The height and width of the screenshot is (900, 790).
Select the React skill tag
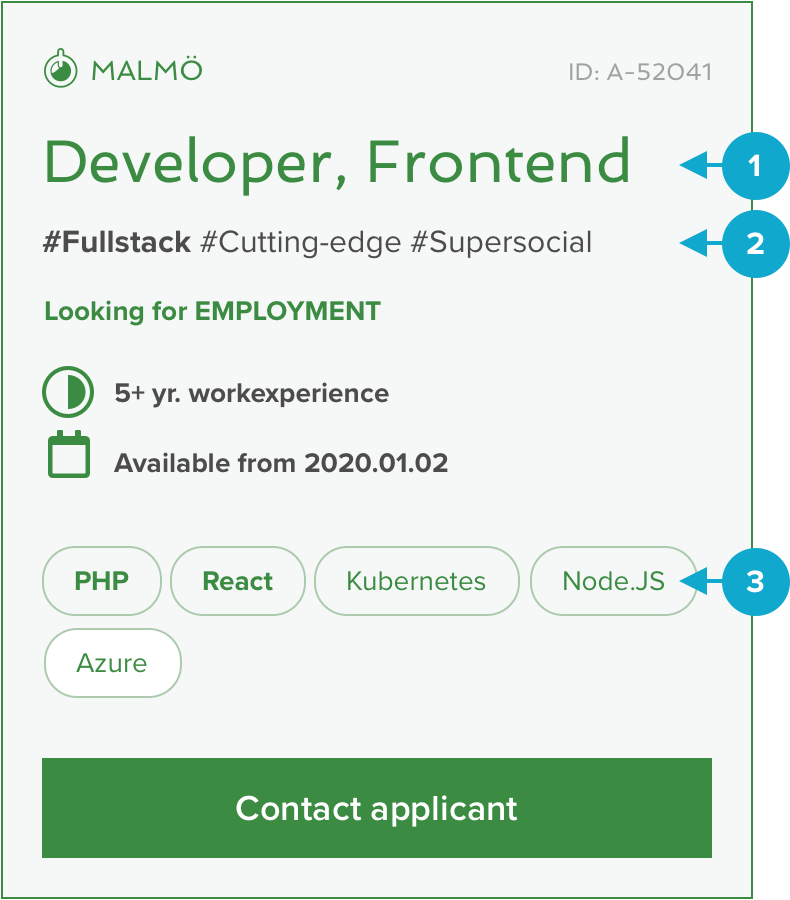point(238,581)
